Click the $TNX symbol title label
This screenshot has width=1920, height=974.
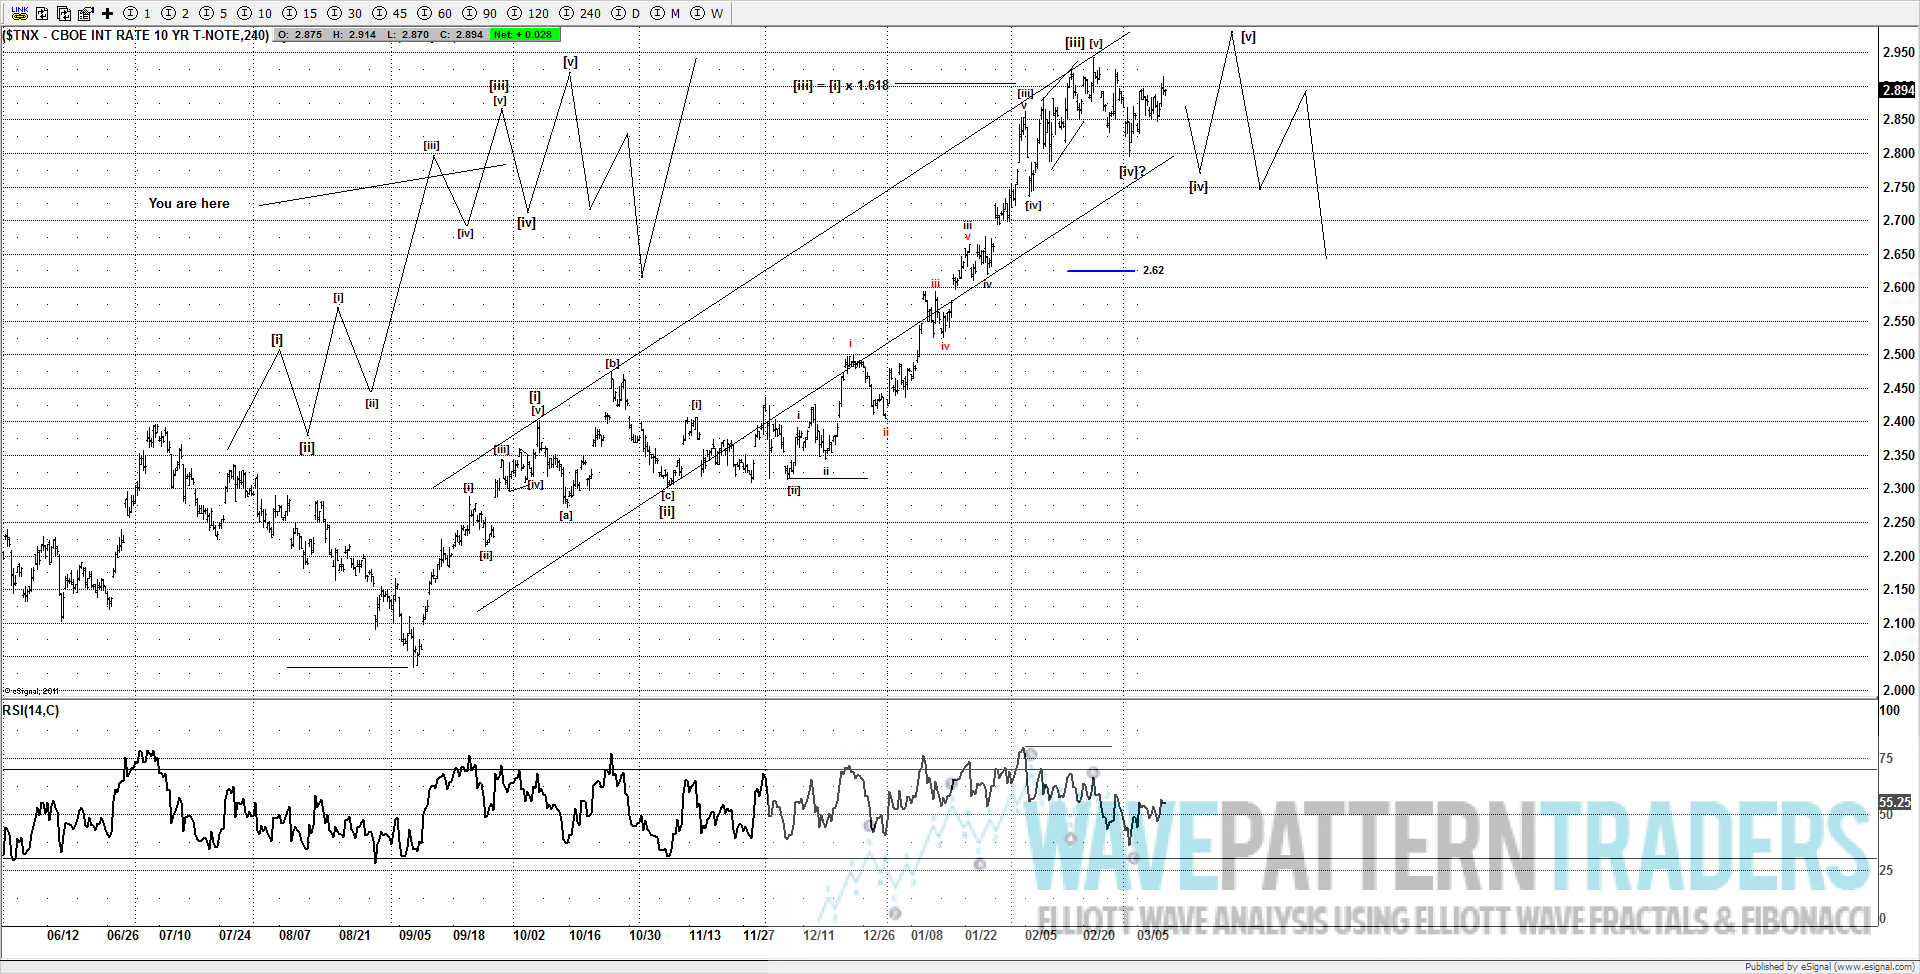tap(135, 35)
